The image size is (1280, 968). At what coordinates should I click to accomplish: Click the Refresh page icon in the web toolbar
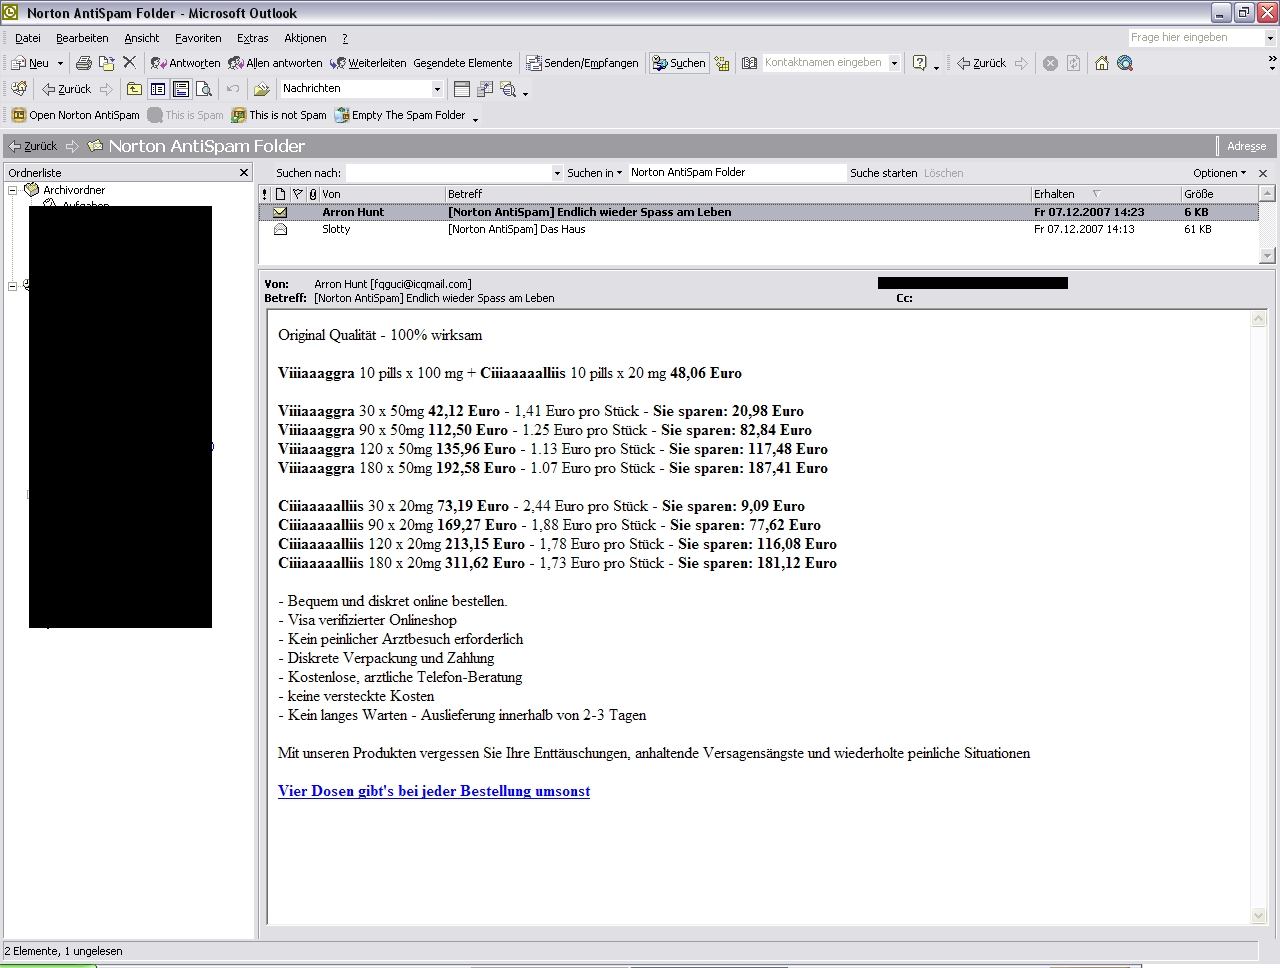tap(1073, 63)
